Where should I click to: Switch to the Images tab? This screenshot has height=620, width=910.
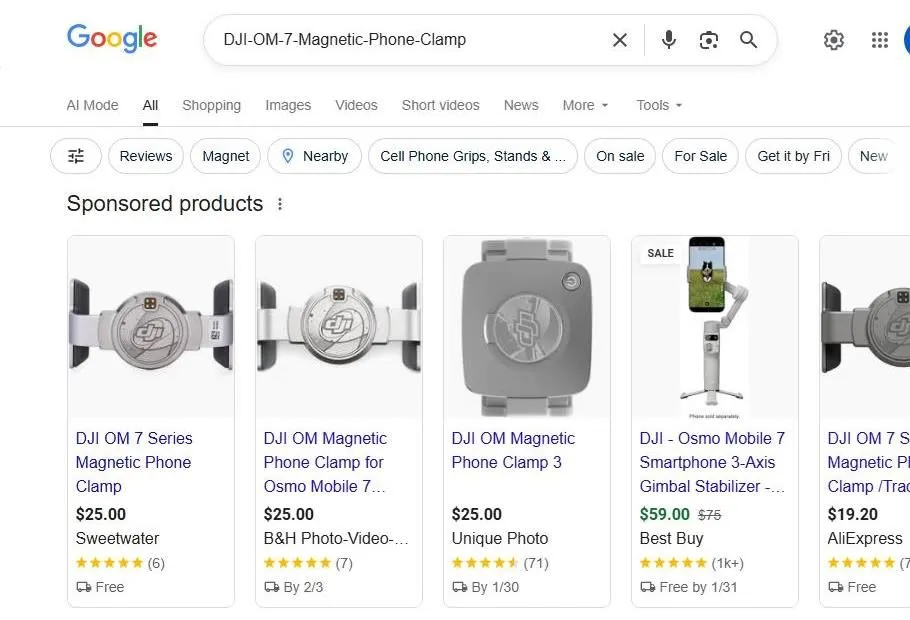(x=288, y=105)
